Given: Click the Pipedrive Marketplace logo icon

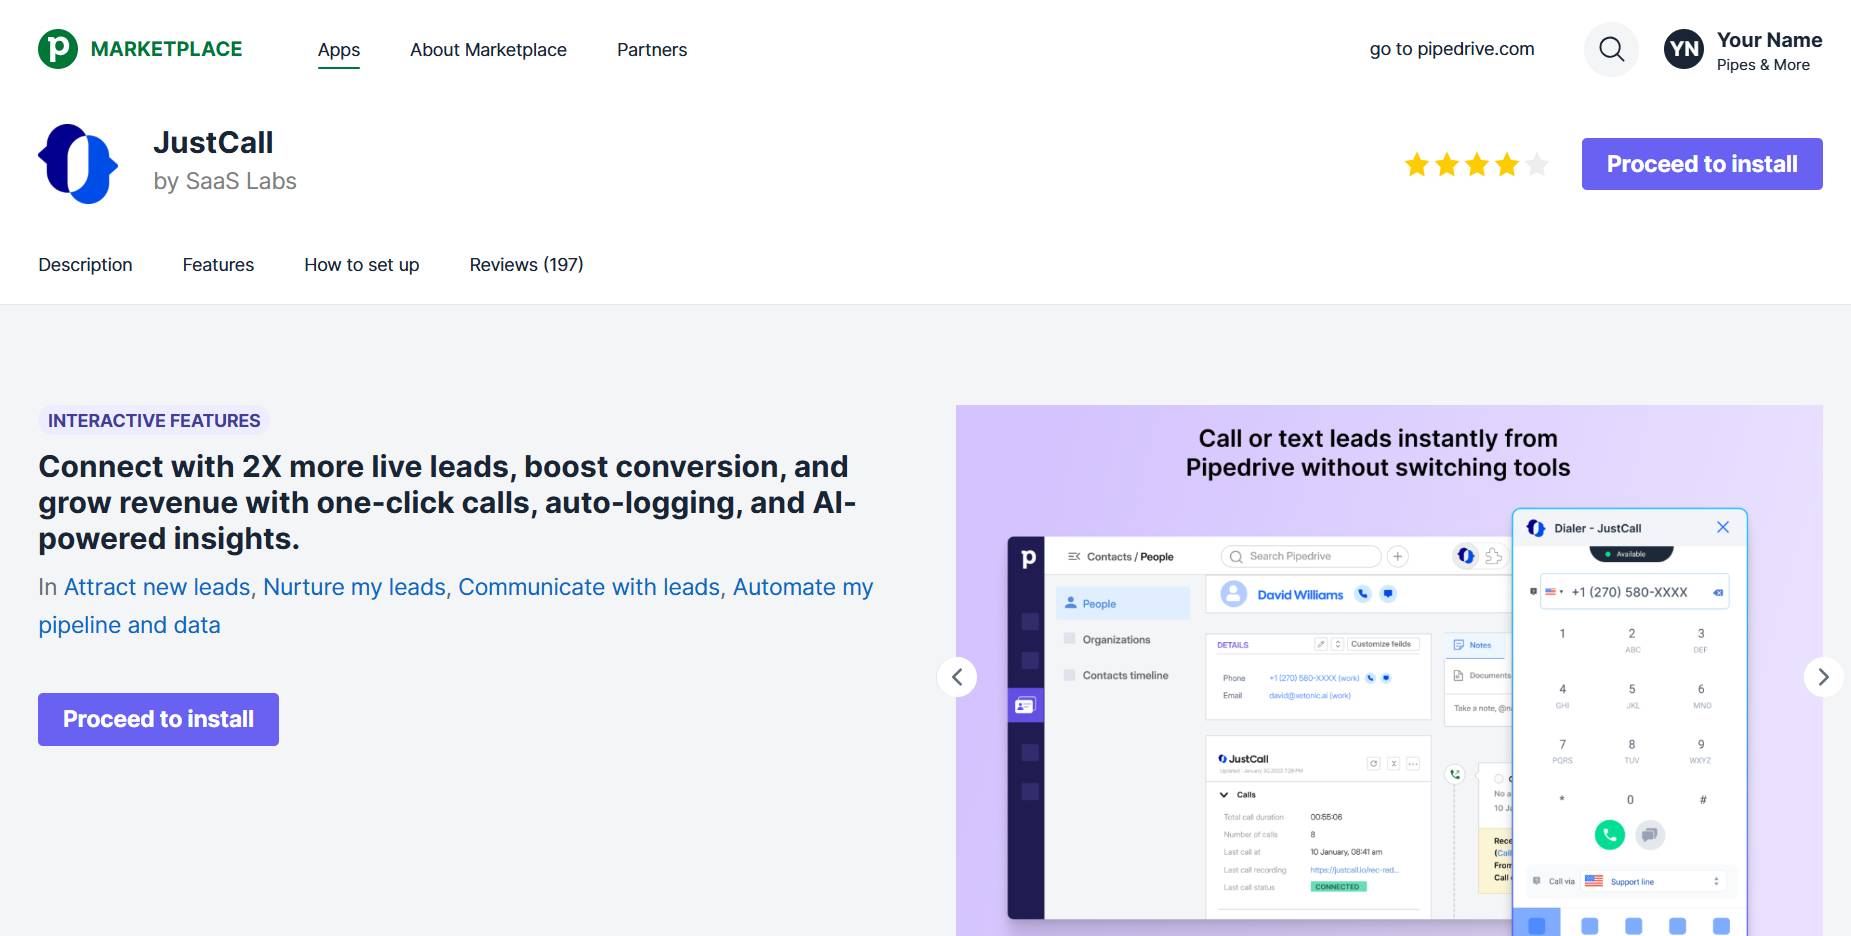Looking at the screenshot, I should point(58,49).
